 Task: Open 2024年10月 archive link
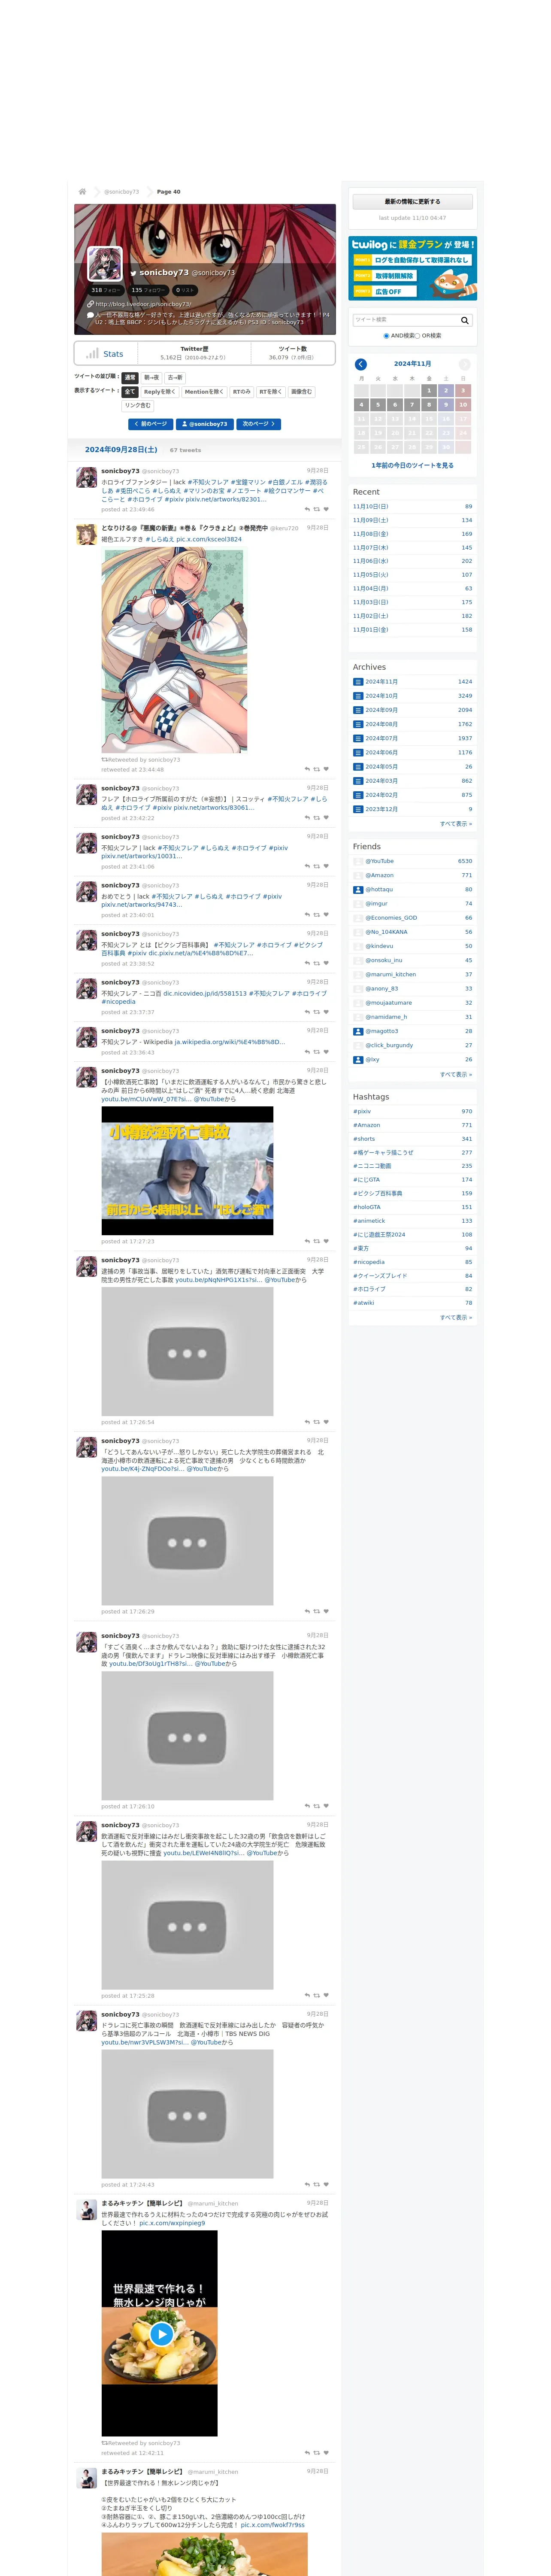point(381,696)
